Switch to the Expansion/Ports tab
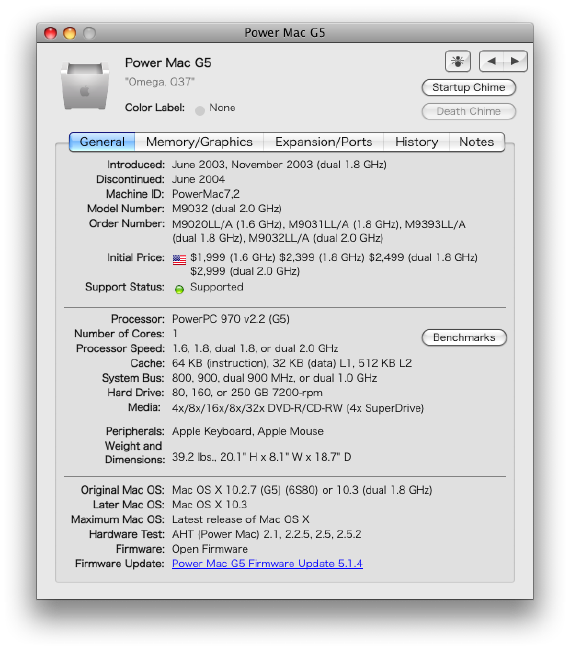This screenshot has height=650, width=570. click(x=323, y=142)
